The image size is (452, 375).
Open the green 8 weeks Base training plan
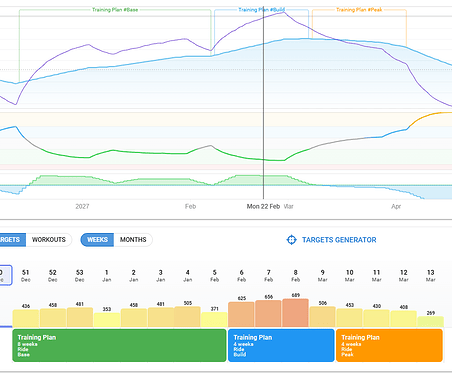click(119, 345)
